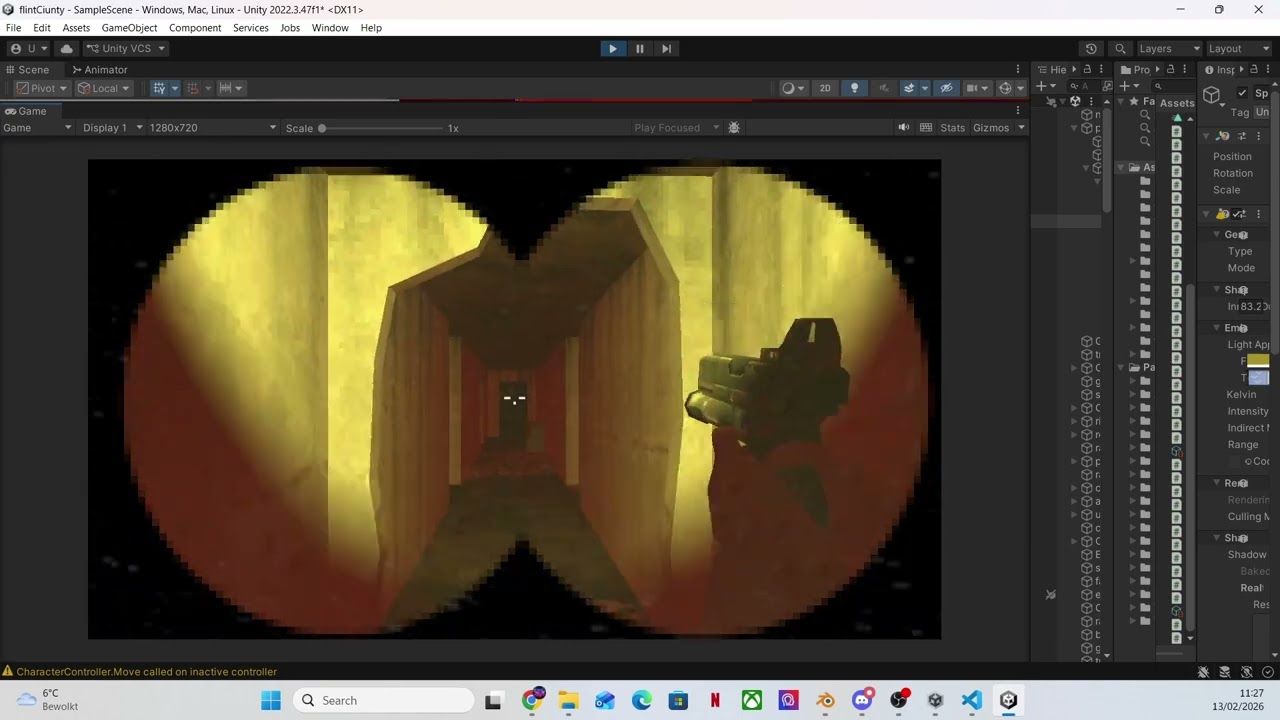
Task: Open the File menu
Action: click(x=13, y=28)
